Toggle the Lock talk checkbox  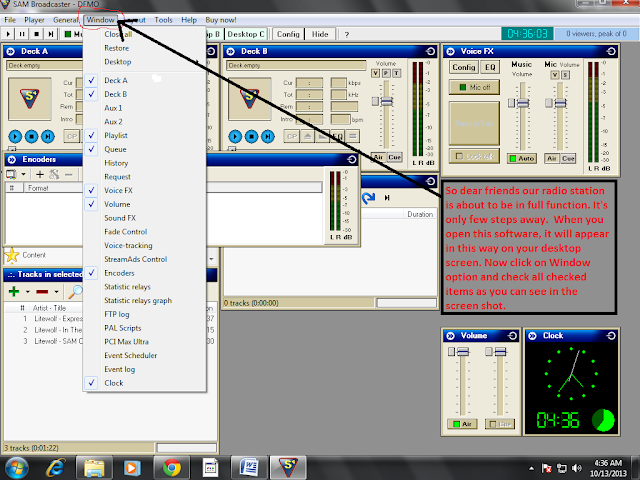pos(459,156)
